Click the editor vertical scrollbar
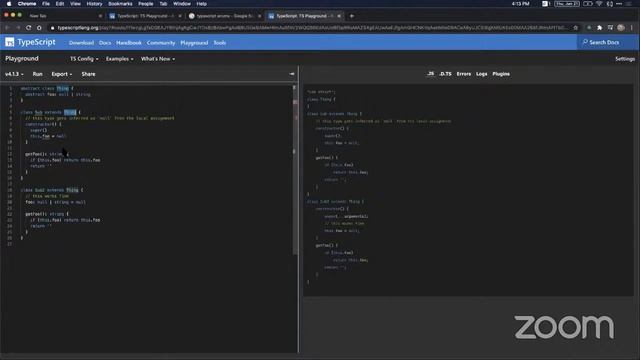The height and width of the screenshot is (360, 640). tap(294, 169)
